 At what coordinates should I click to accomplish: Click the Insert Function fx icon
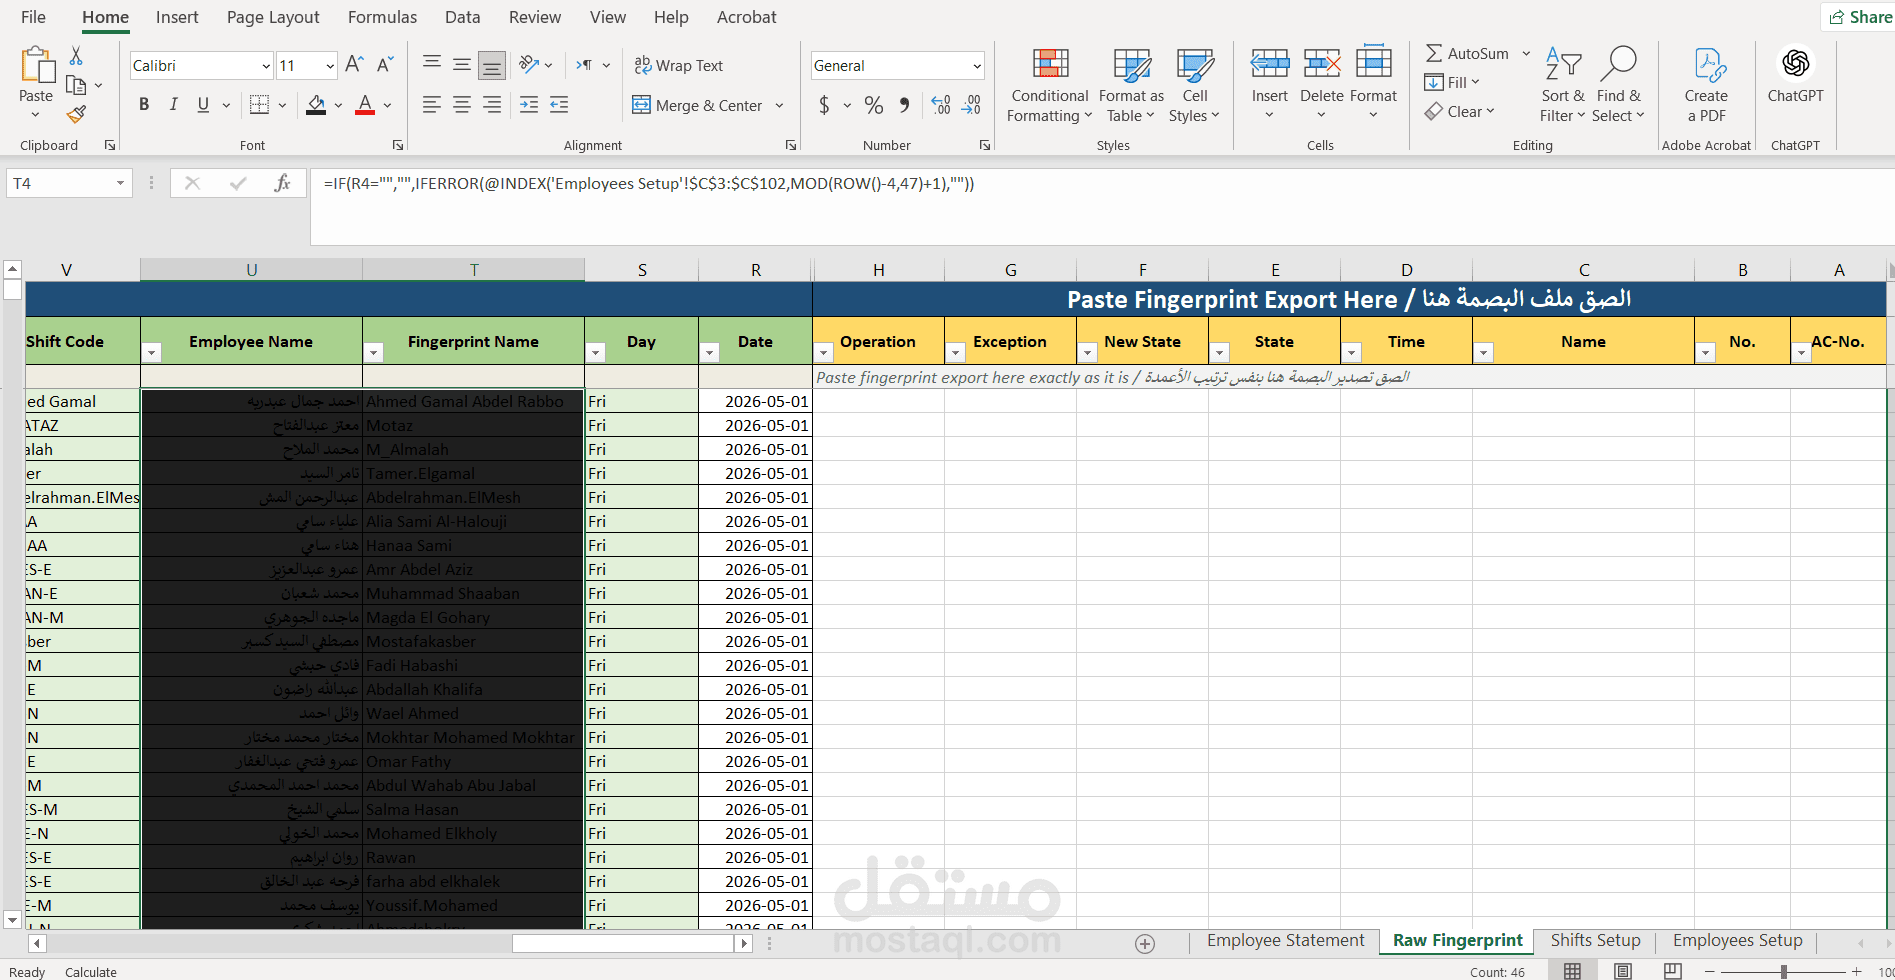pos(282,183)
